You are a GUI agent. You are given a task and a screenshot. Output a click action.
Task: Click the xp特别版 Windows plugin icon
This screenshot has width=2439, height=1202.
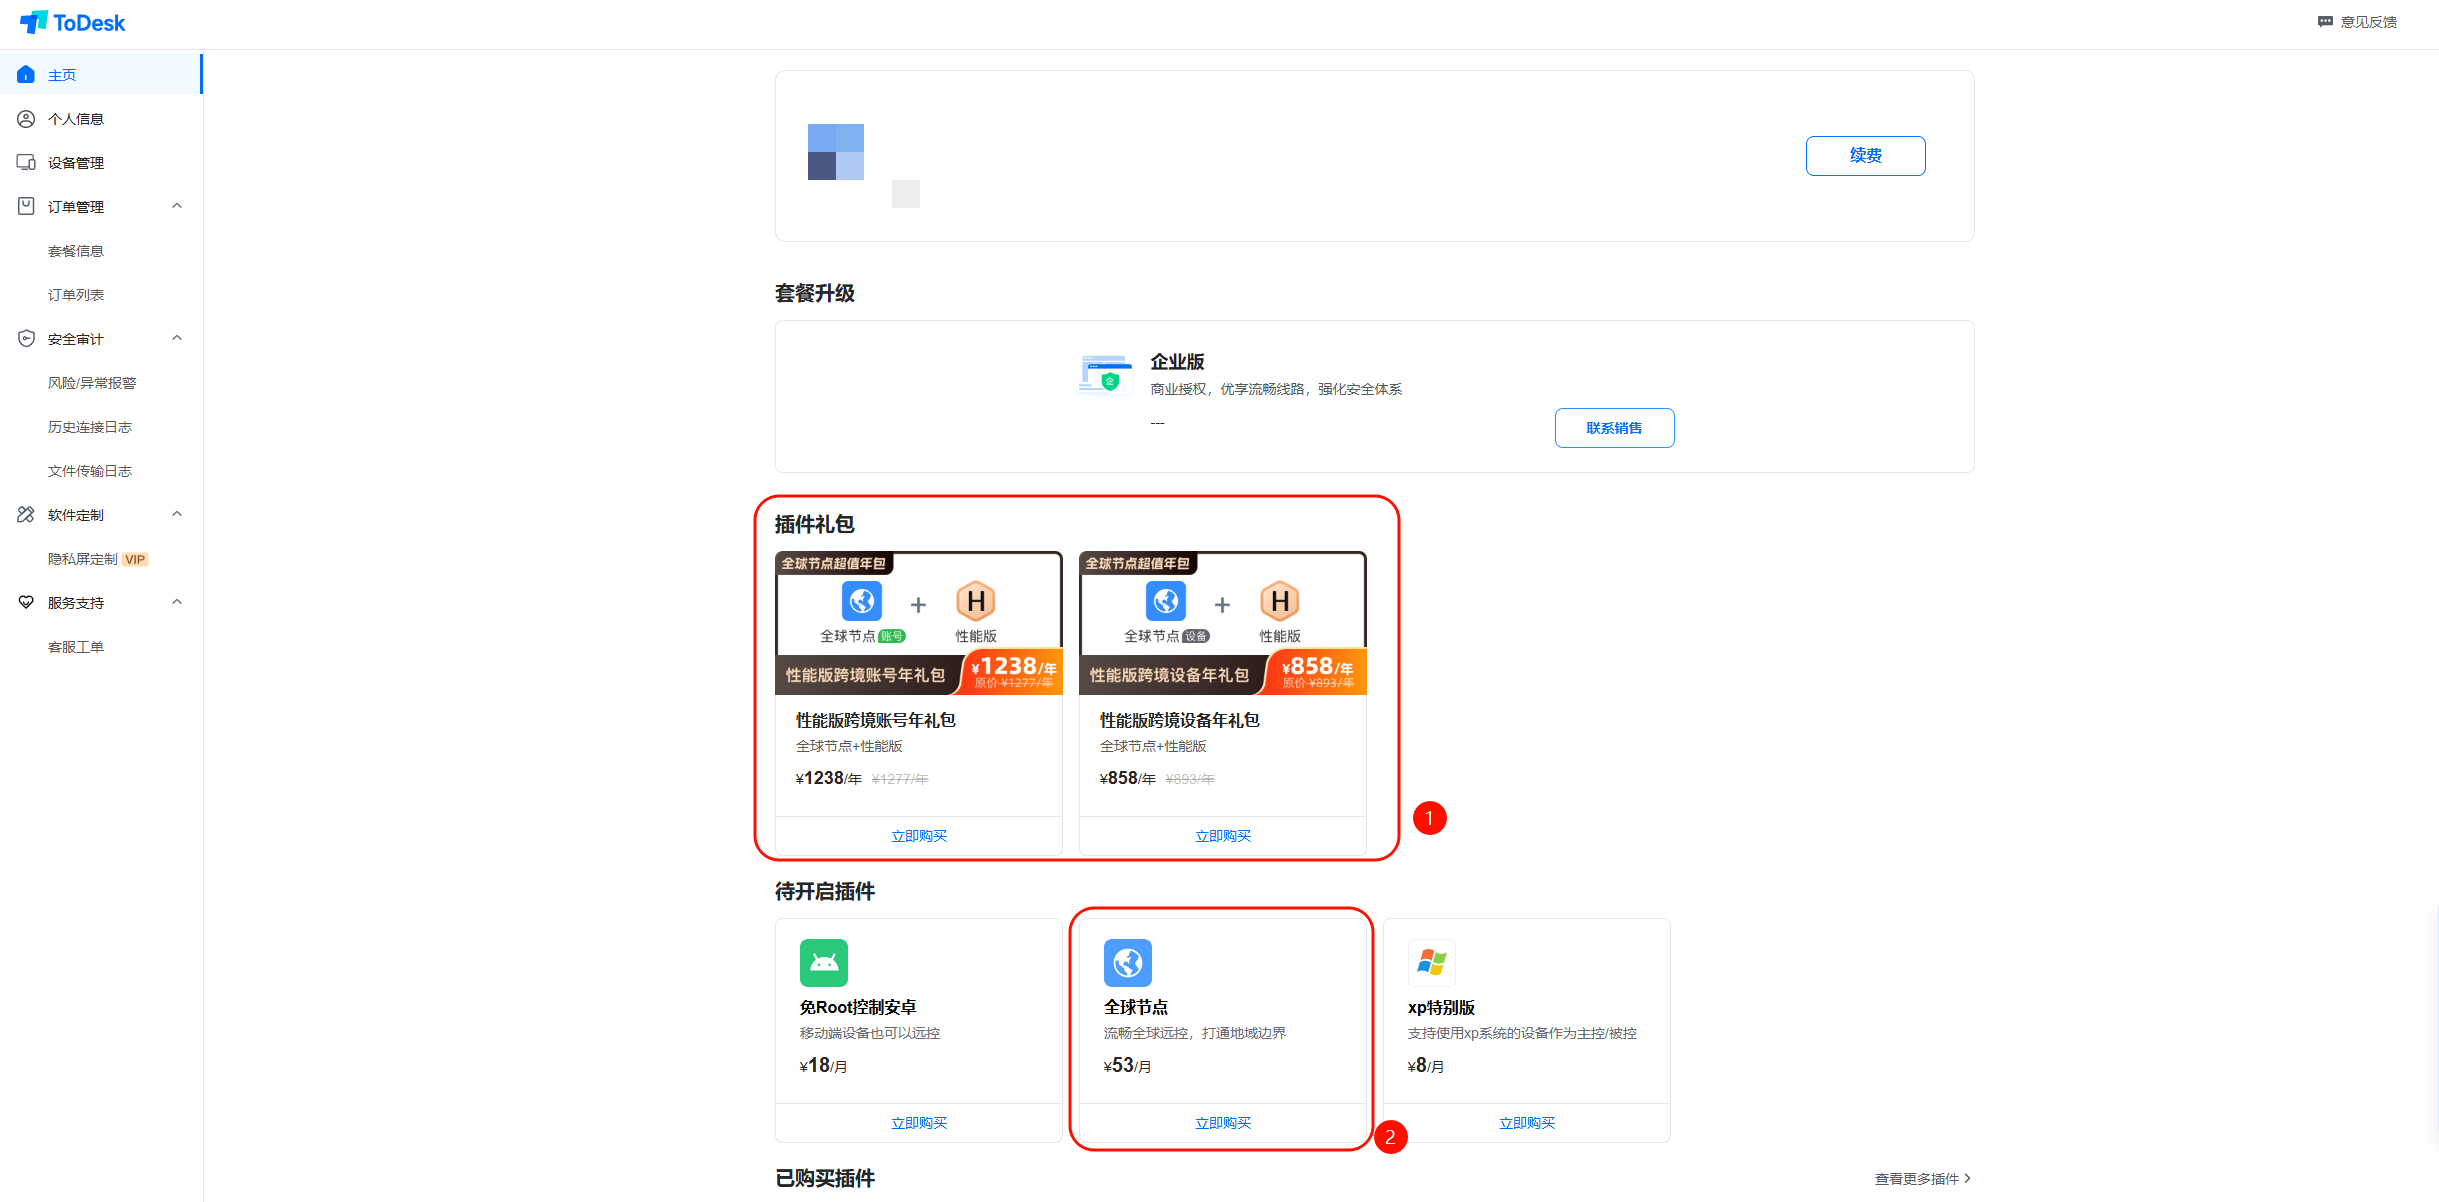[x=1431, y=962]
